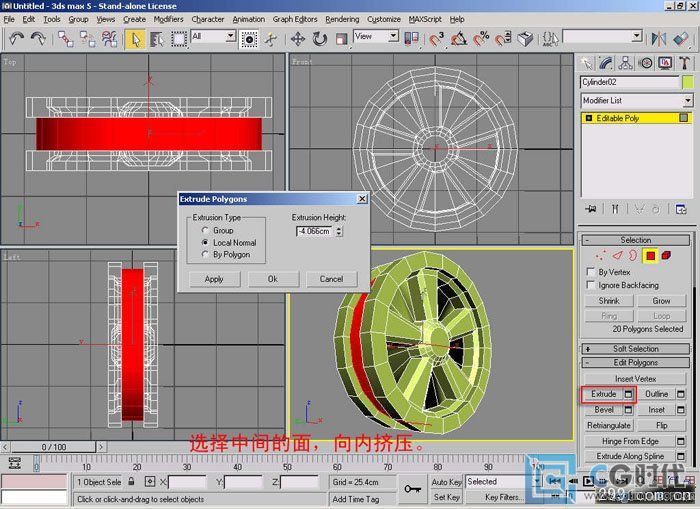The image size is (700, 509).
Task: Open the named selection sets dropdown
Action: pyautogui.click(x=637, y=36)
